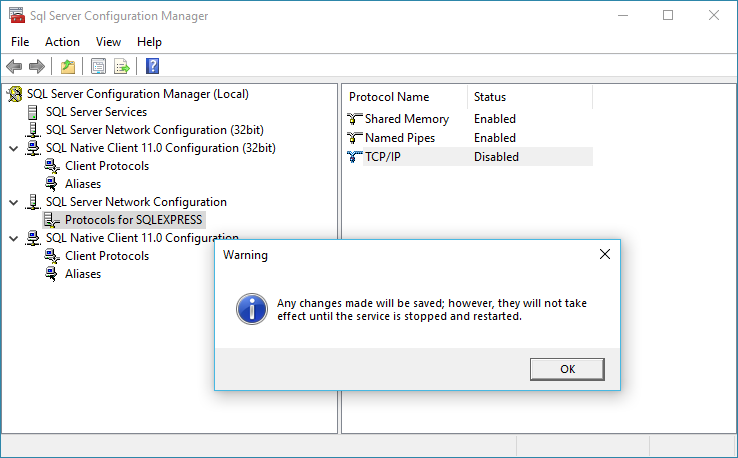Click Enabled status for Named Pipes
The height and width of the screenshot is (458, 738).
point(495,138)
